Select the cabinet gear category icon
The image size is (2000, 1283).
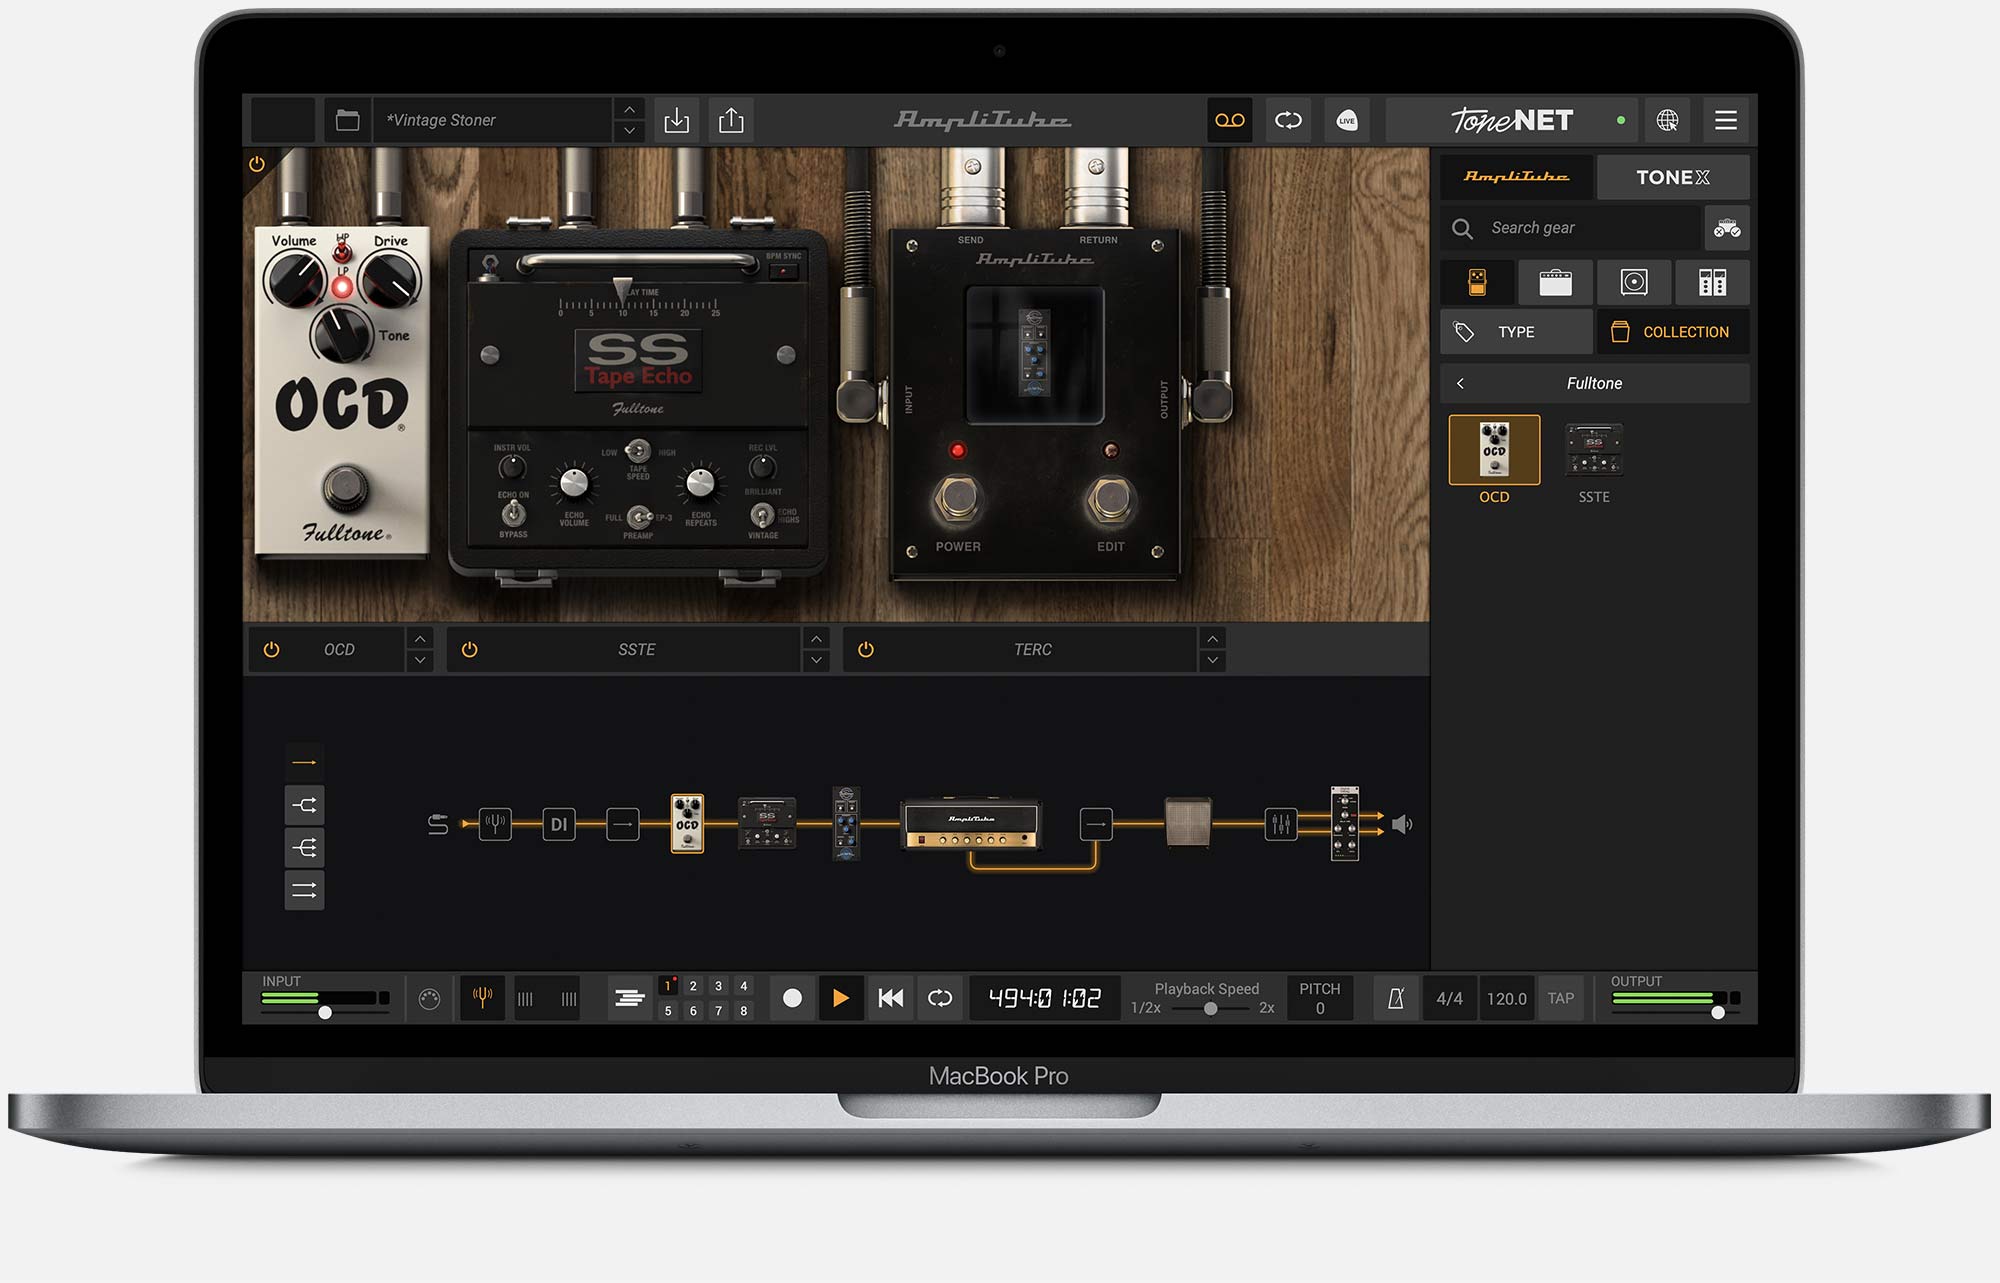[1633, 282]
